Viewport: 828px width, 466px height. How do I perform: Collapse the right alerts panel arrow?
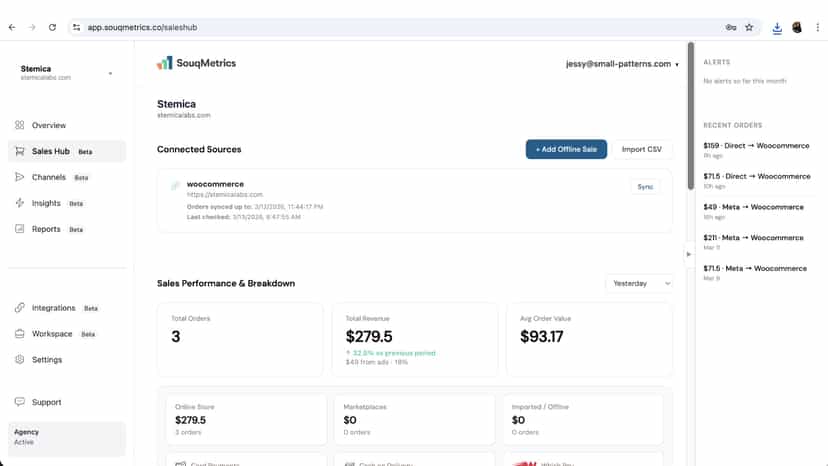click(689, 254)
